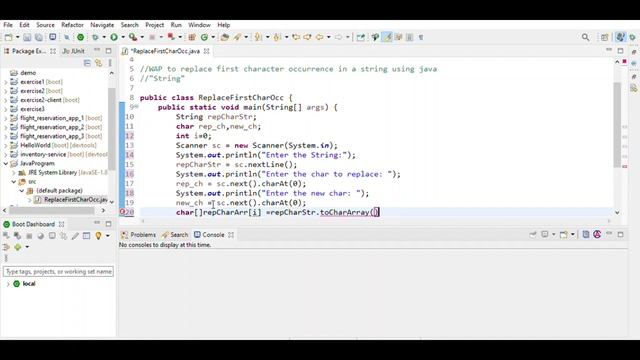This screenshot has width=640, height=360.
Task: Open the Window menu
Action: [x=199, y=25]
